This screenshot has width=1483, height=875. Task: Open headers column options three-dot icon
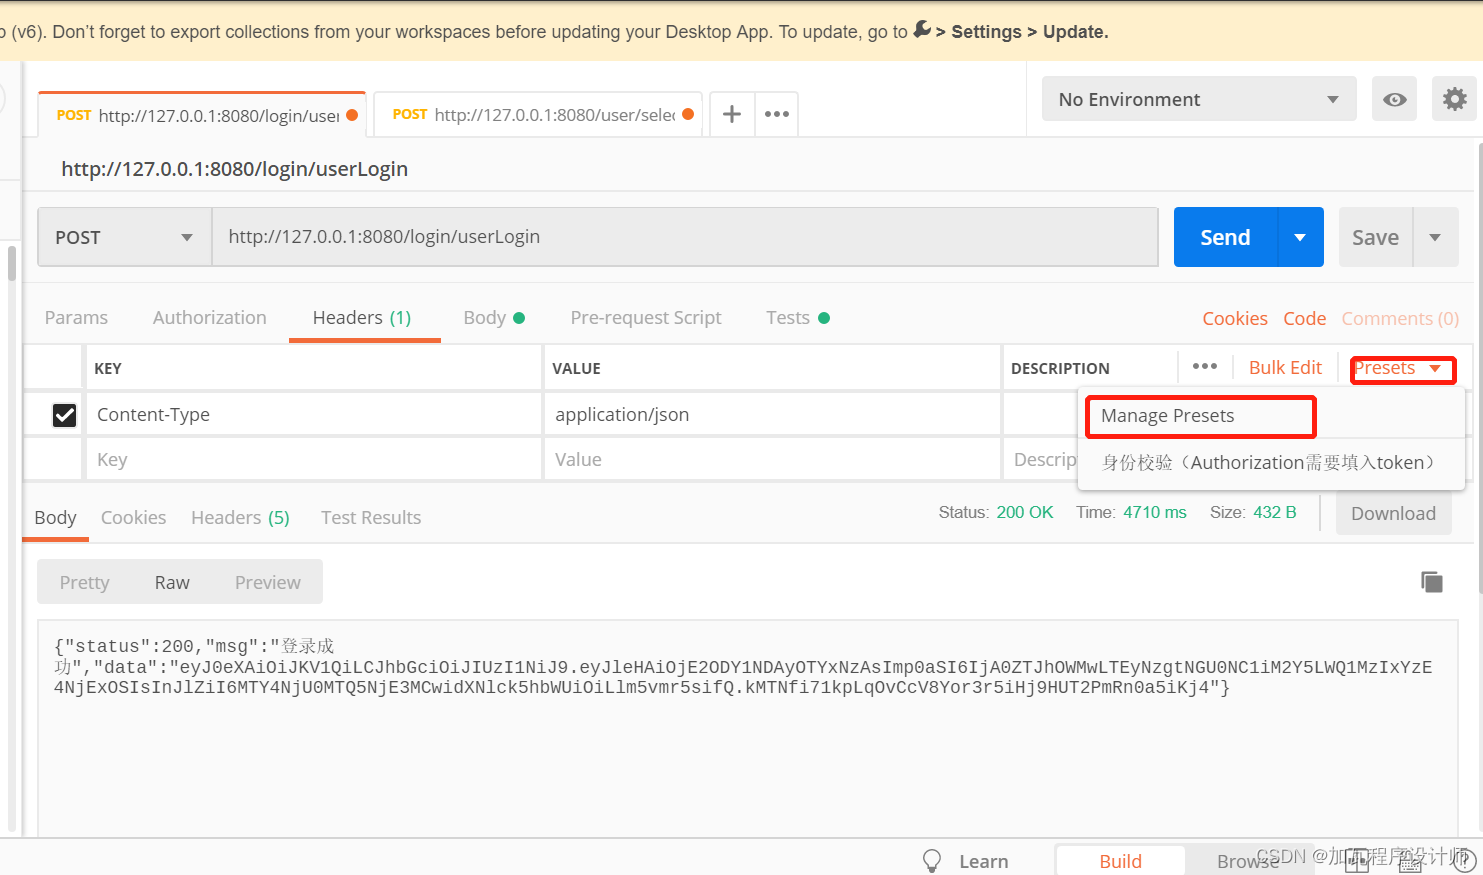(1205, 367)
